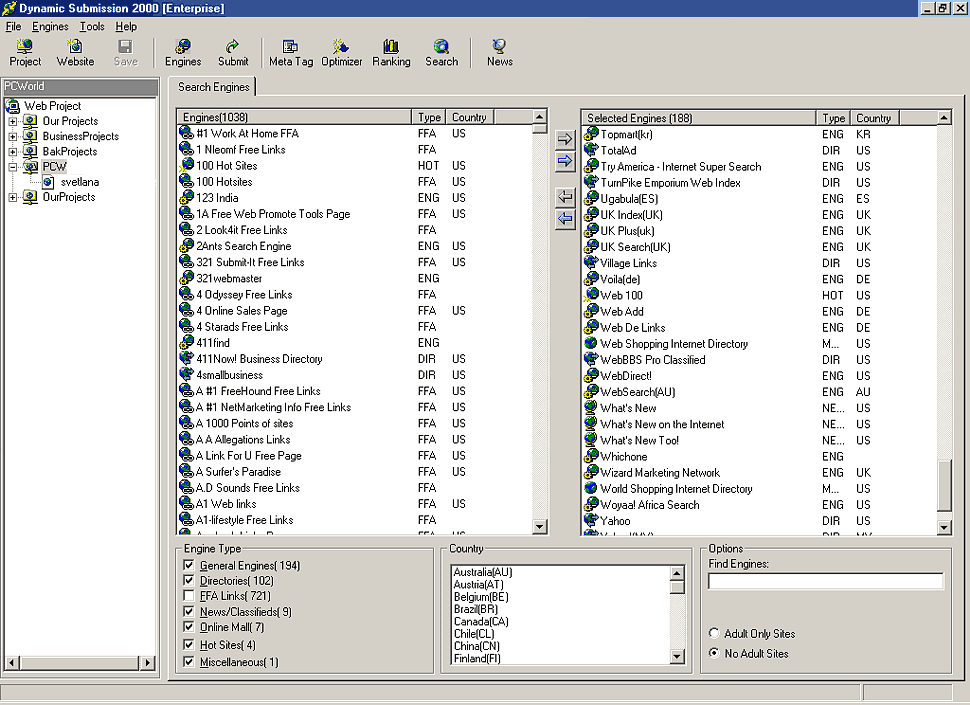Image resolution: width=970 pixels, height=705 pixels.
Task: Open the Website toolbar icon
Action: [75, 53]
